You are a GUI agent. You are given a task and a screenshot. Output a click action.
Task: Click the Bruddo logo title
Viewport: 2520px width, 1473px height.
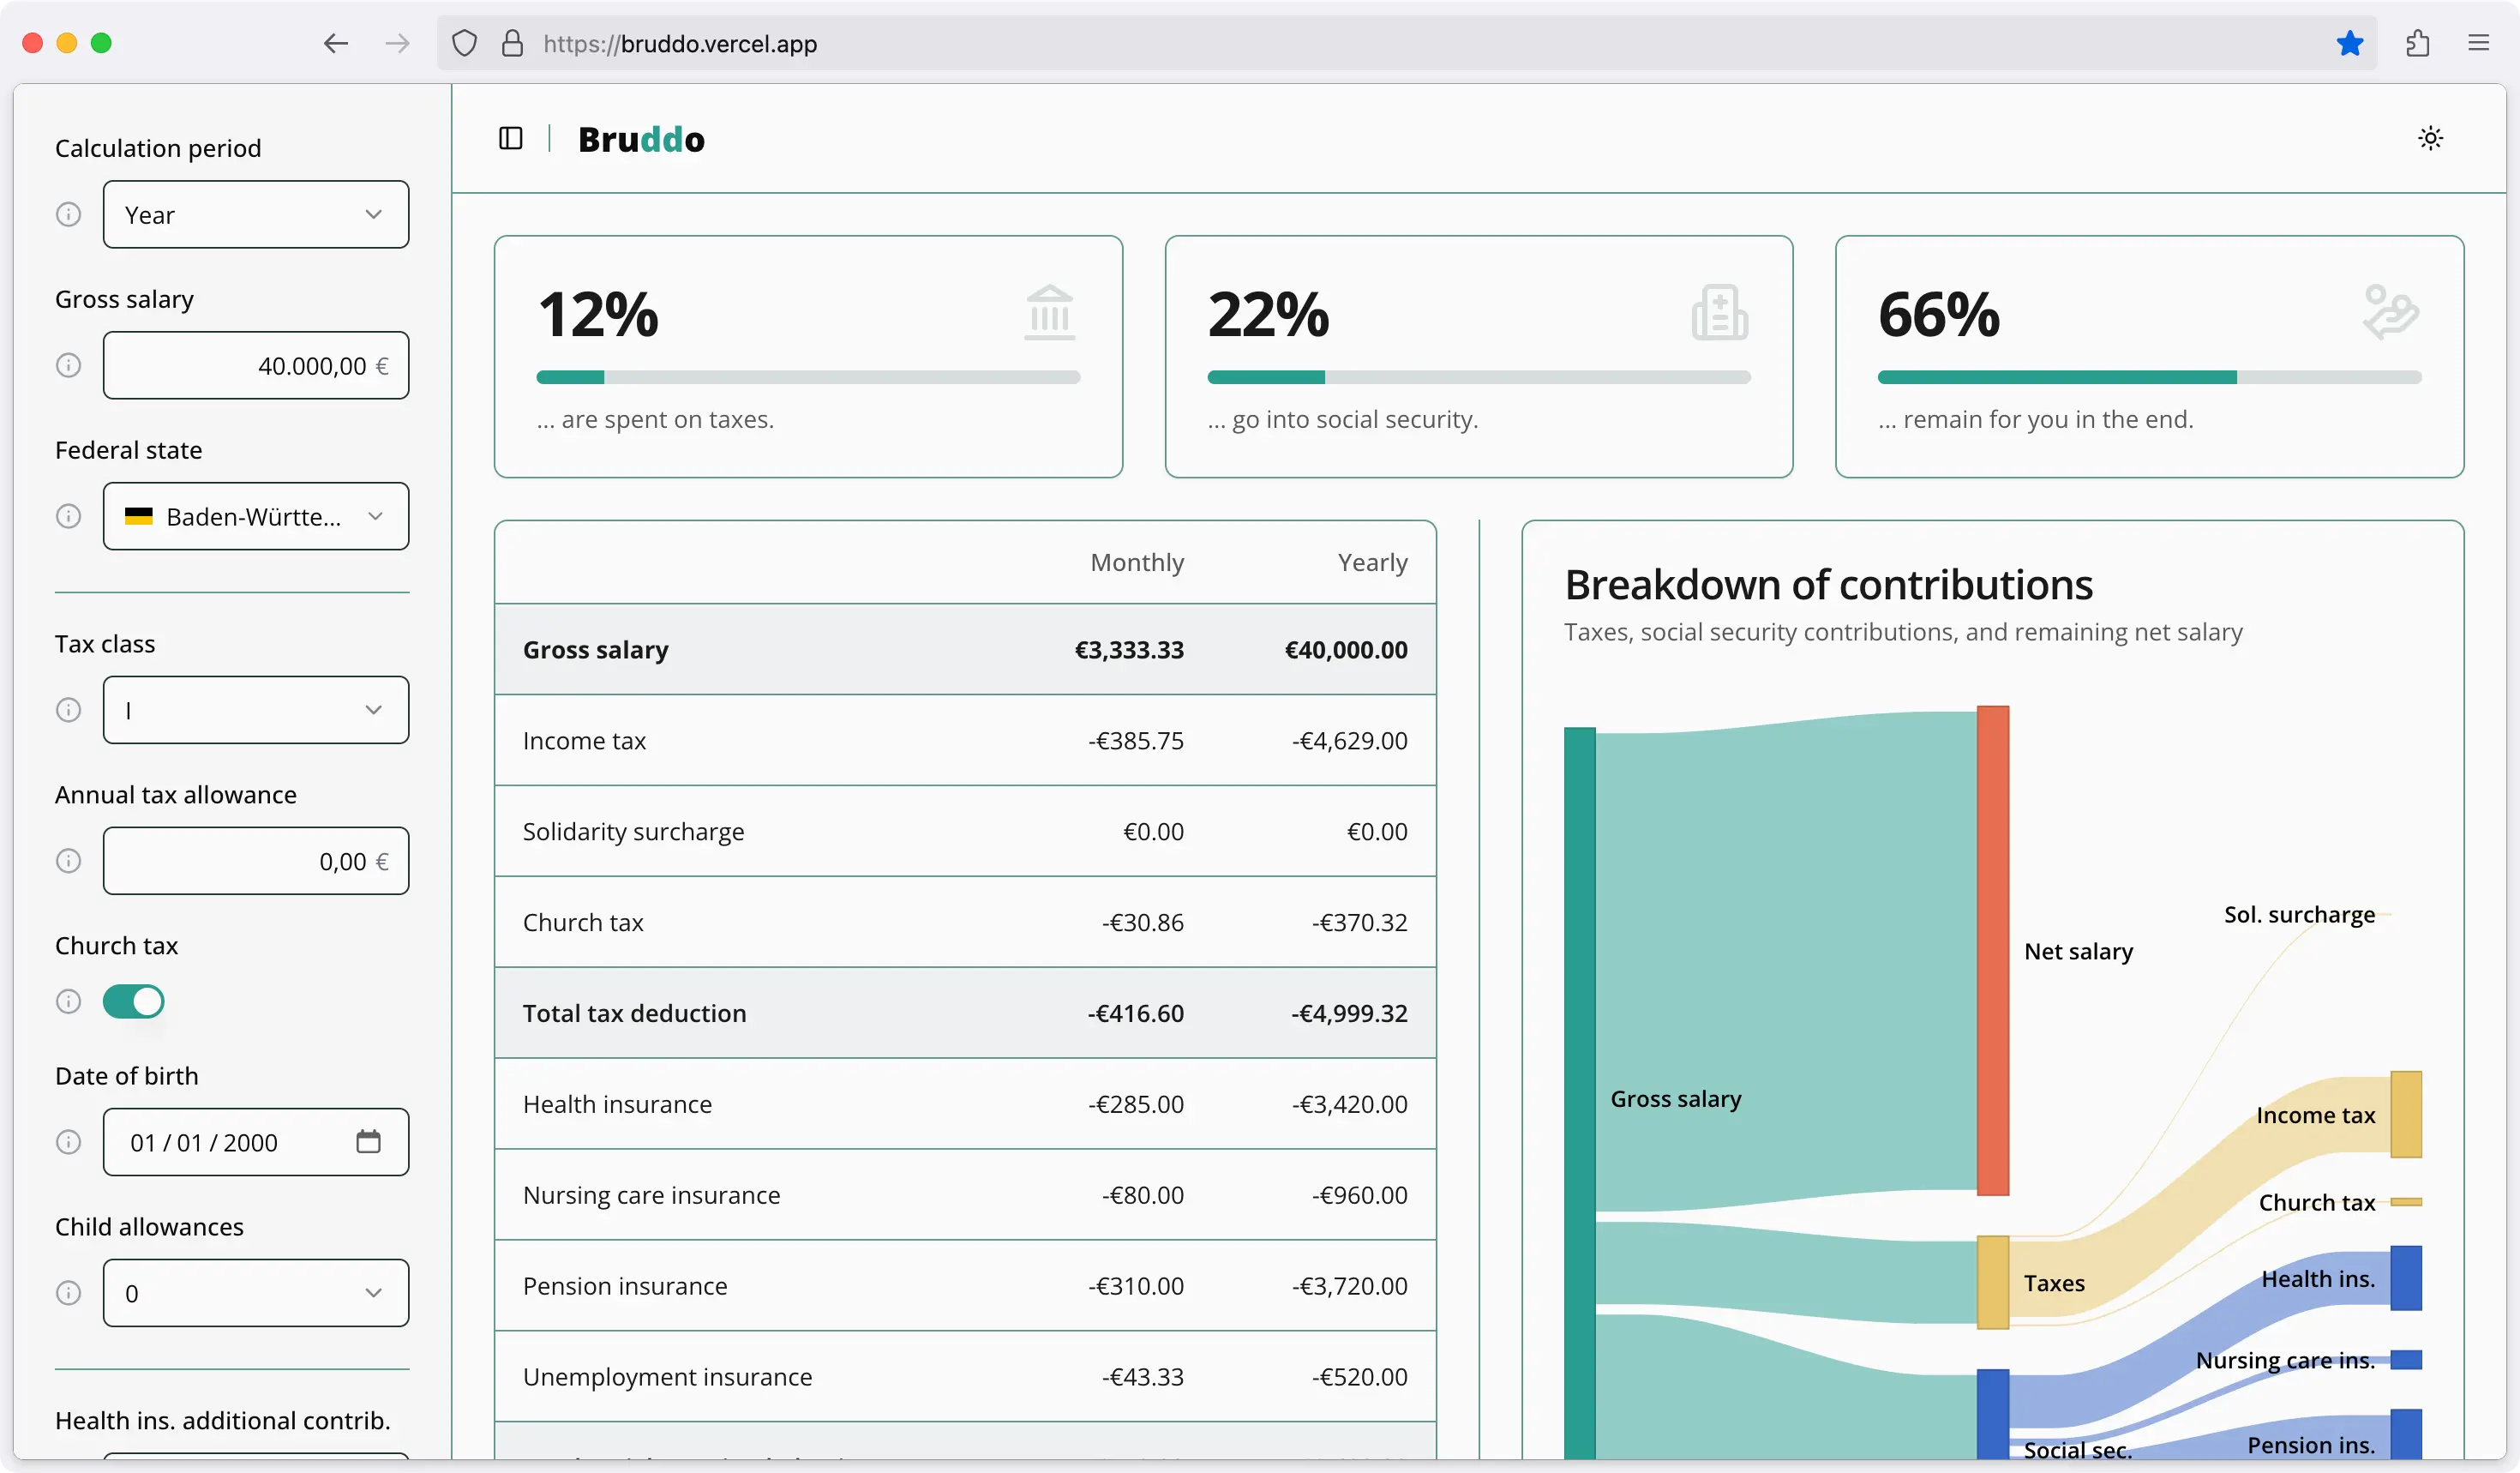pos(641,139)
